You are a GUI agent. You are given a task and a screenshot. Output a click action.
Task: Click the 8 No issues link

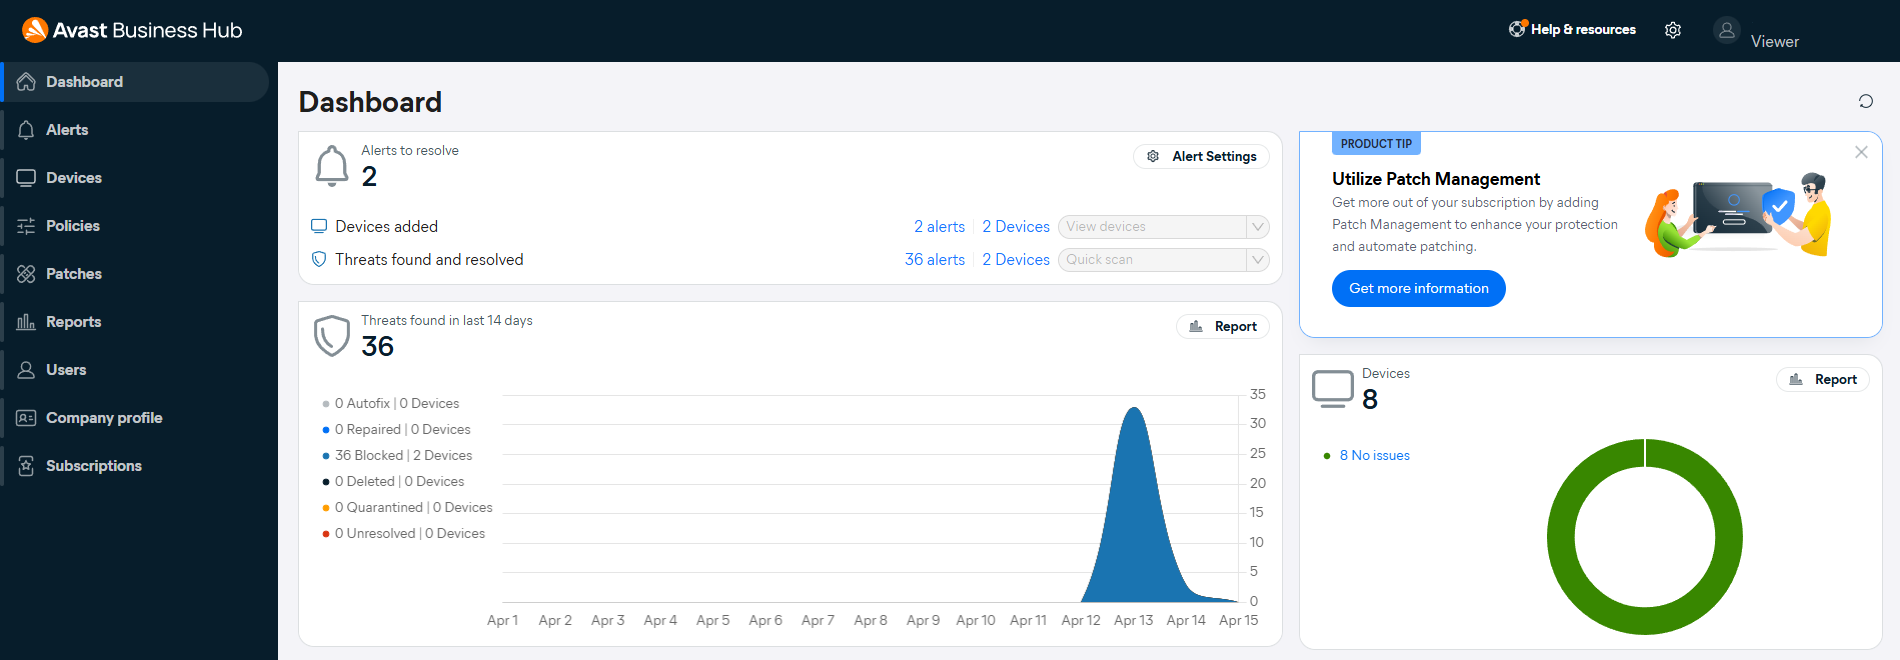coord(1375,455)
